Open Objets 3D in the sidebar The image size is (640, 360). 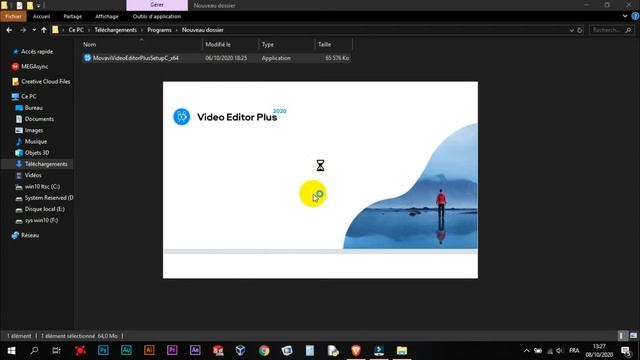[37, 153]
